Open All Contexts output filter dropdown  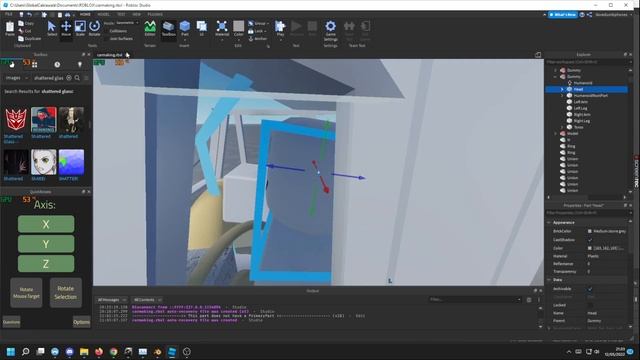pos(147,300)
